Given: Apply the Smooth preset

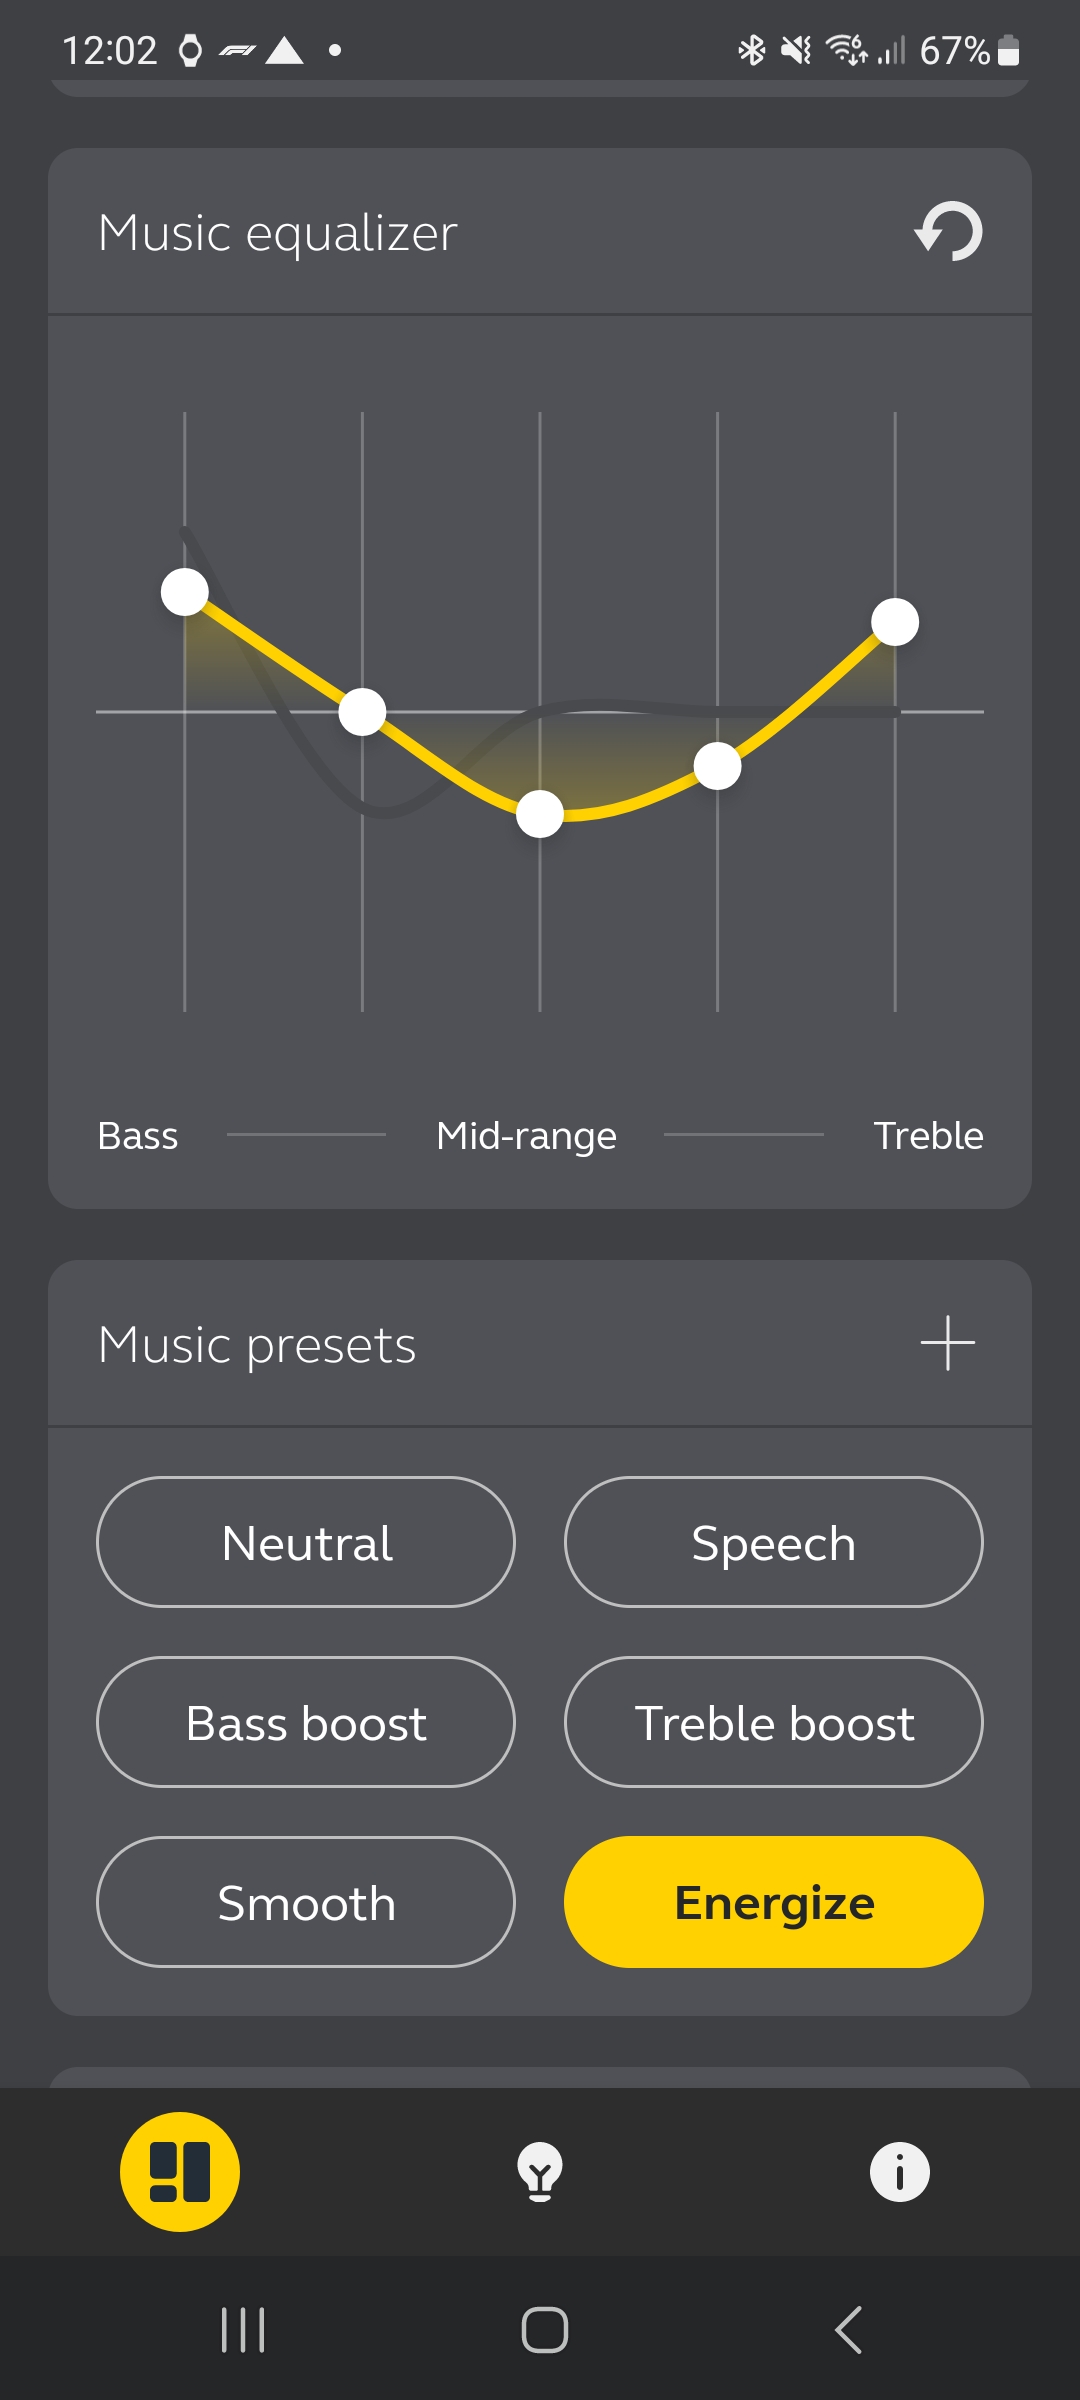Looking at the screenshot, I should point(306,1902).
